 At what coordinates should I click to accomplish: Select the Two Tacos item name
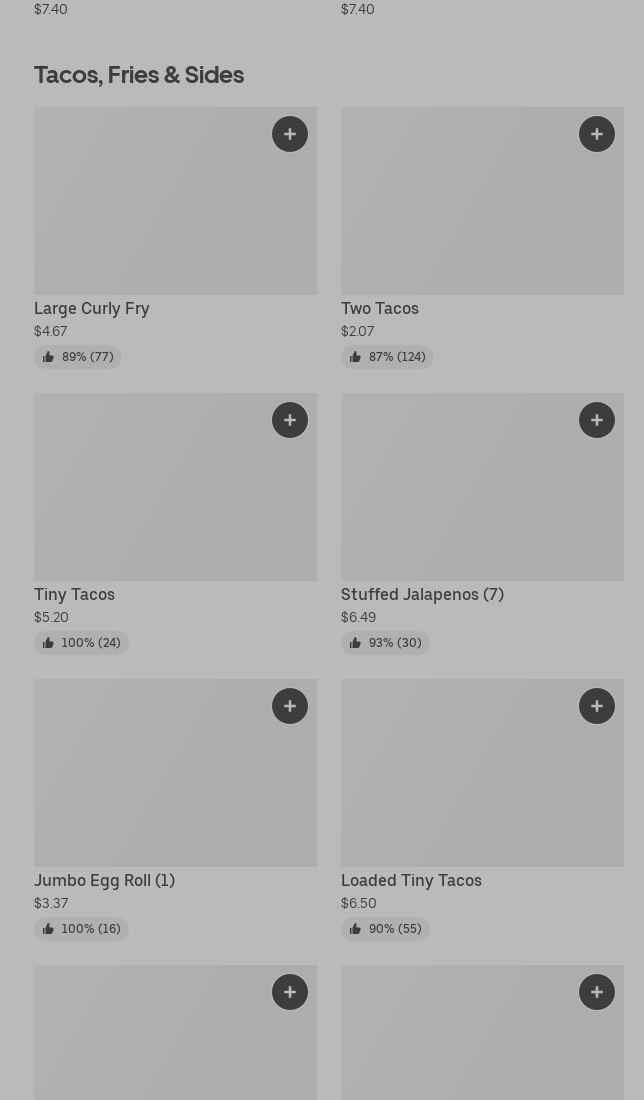[x=380, y=308]
